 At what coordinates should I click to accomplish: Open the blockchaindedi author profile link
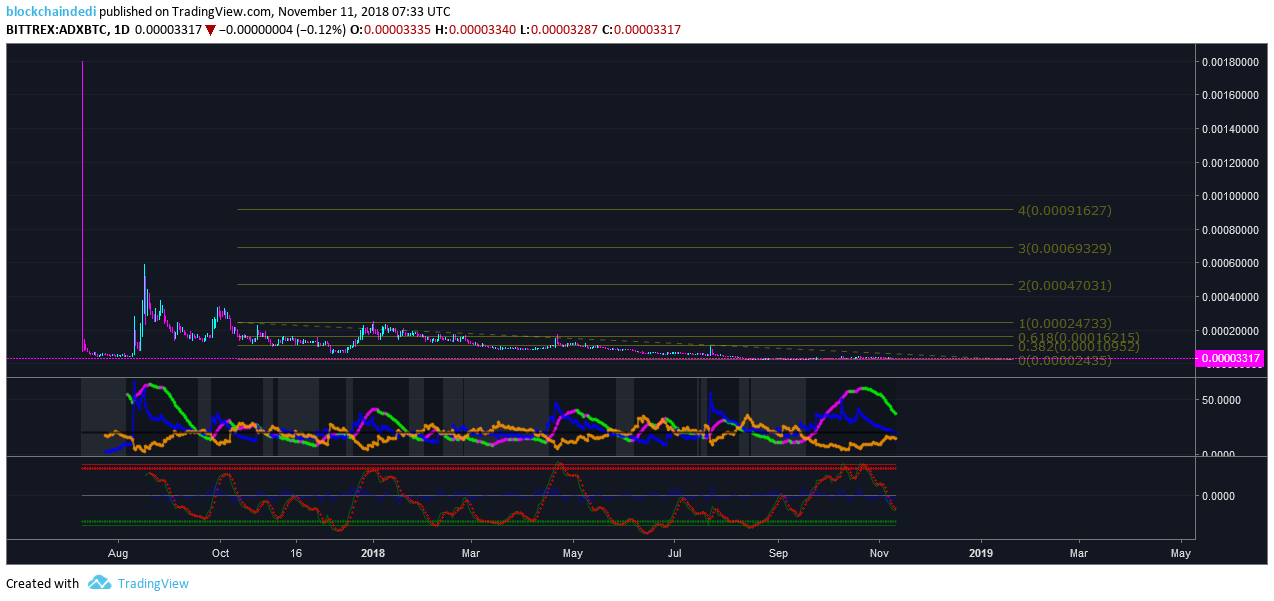tap(51, 11)
